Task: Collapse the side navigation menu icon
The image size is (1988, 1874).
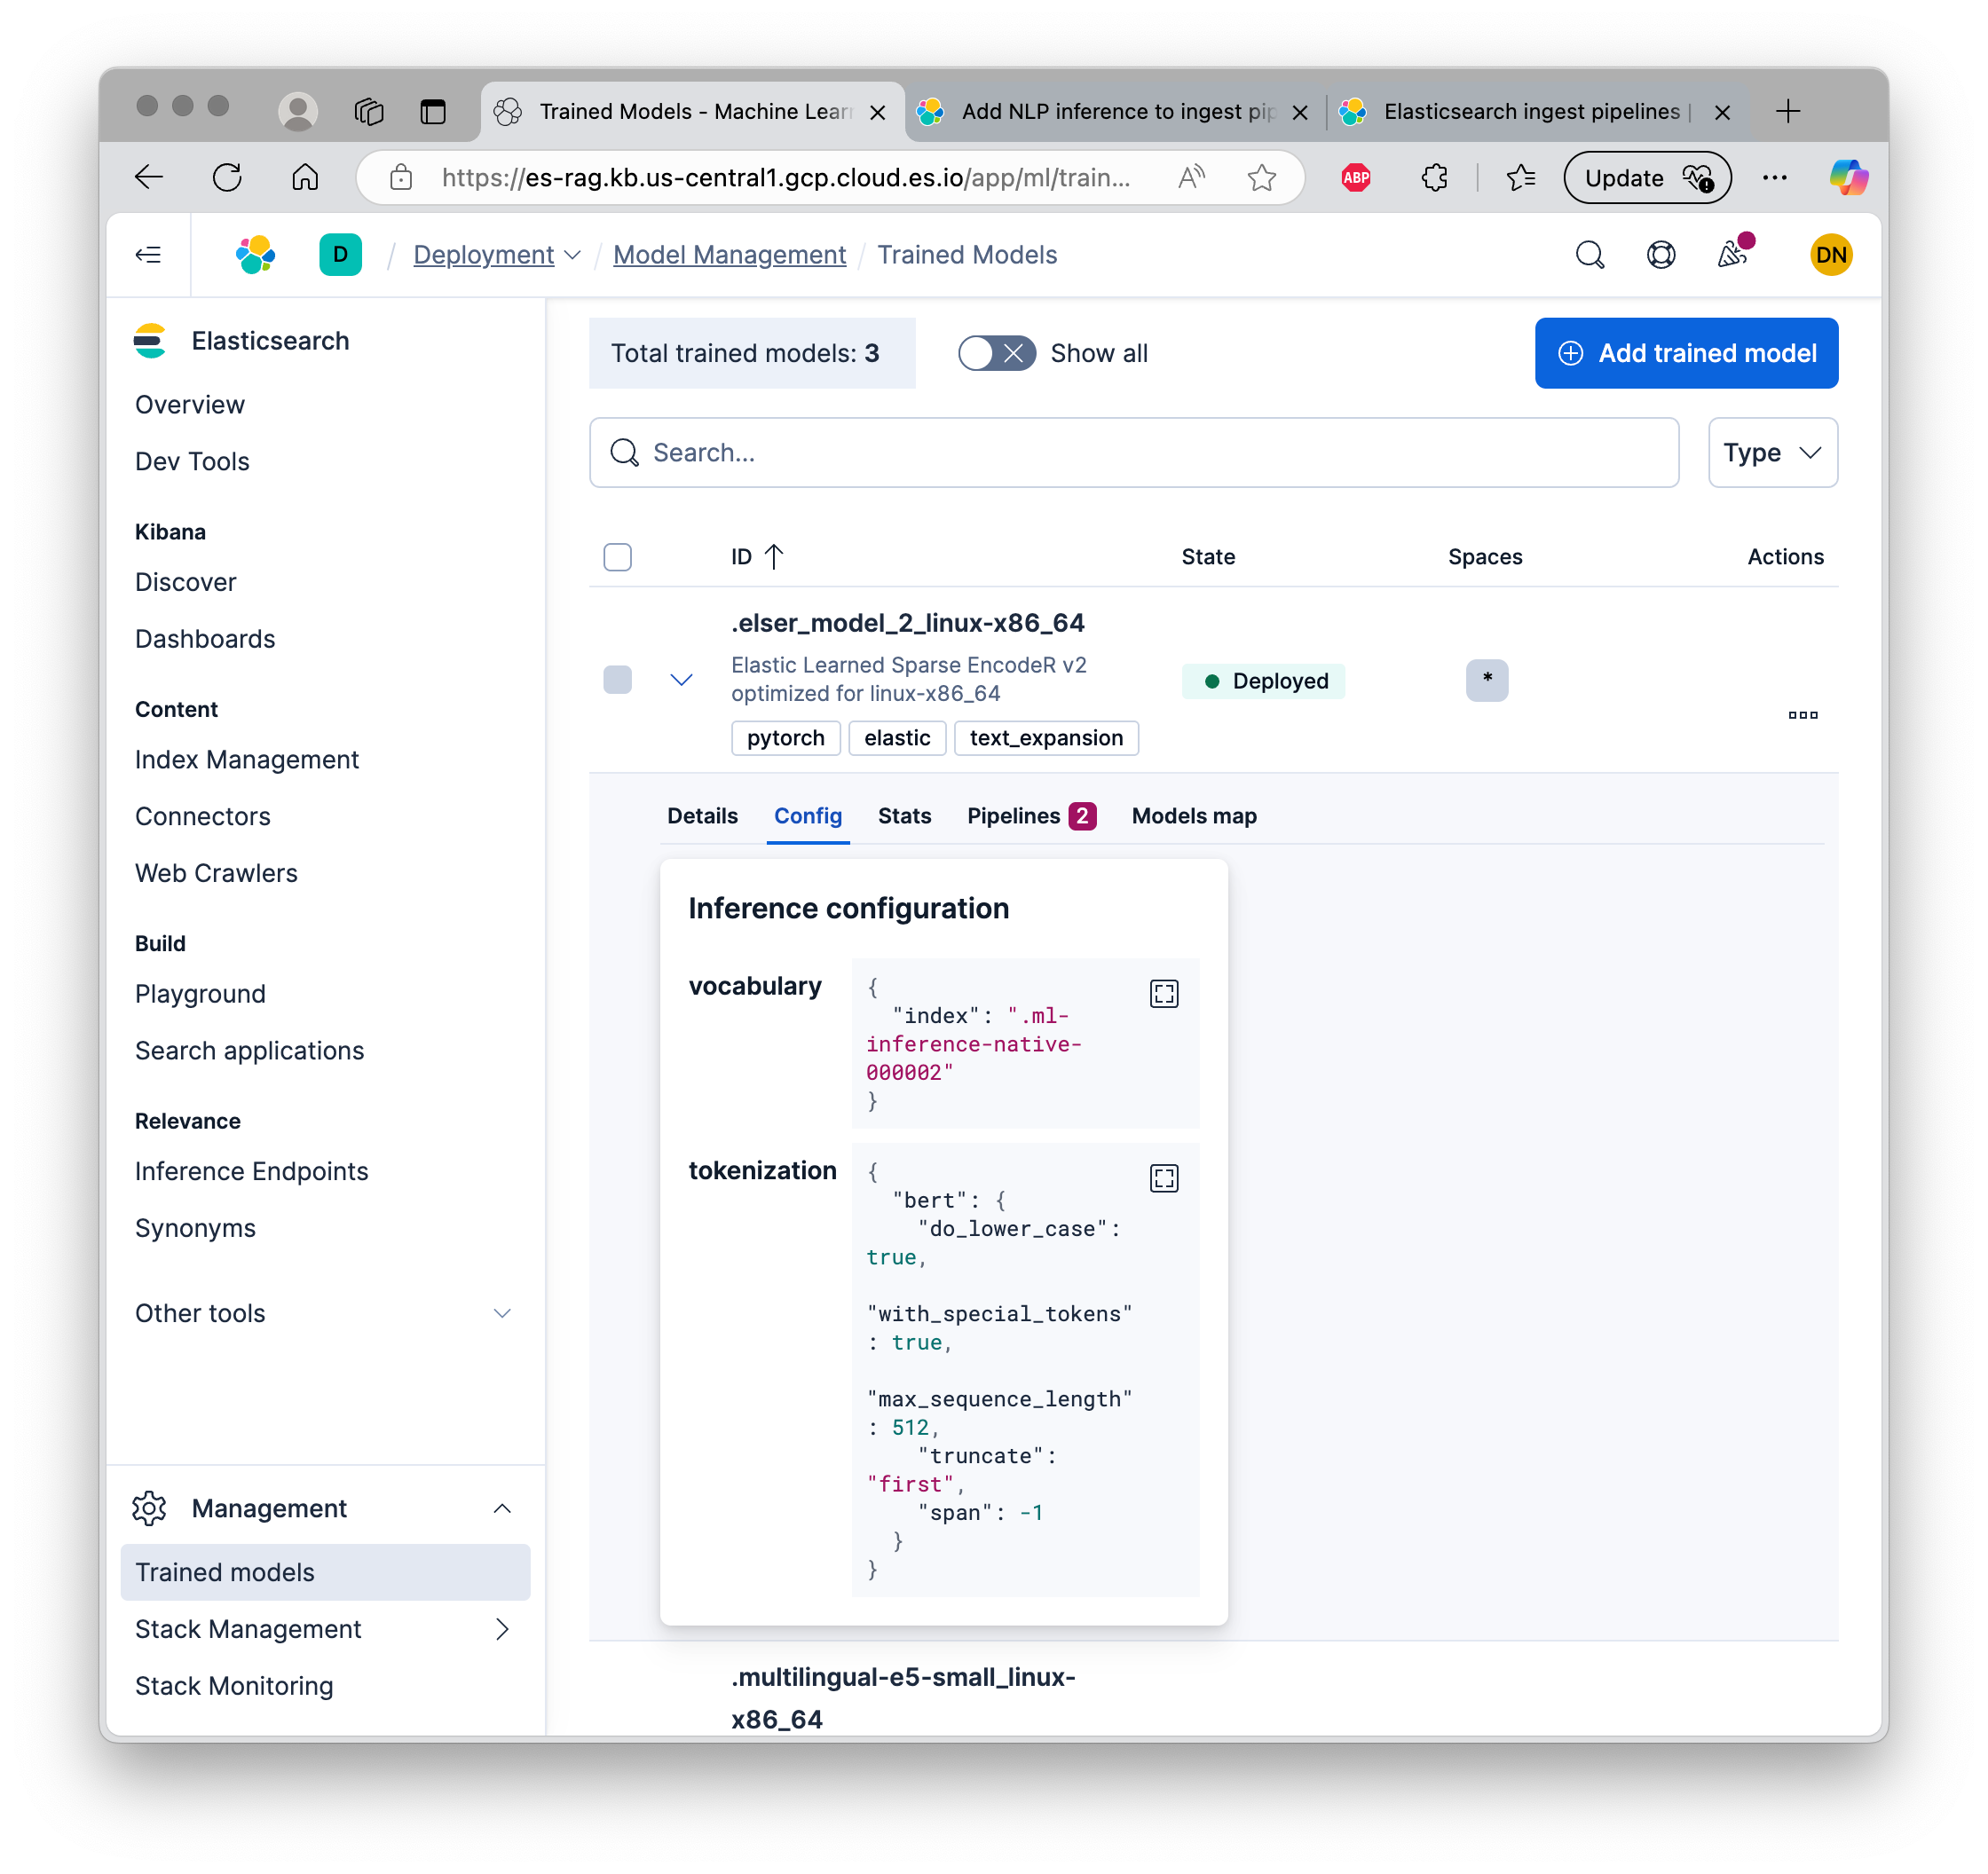Action: pos(148,255)
